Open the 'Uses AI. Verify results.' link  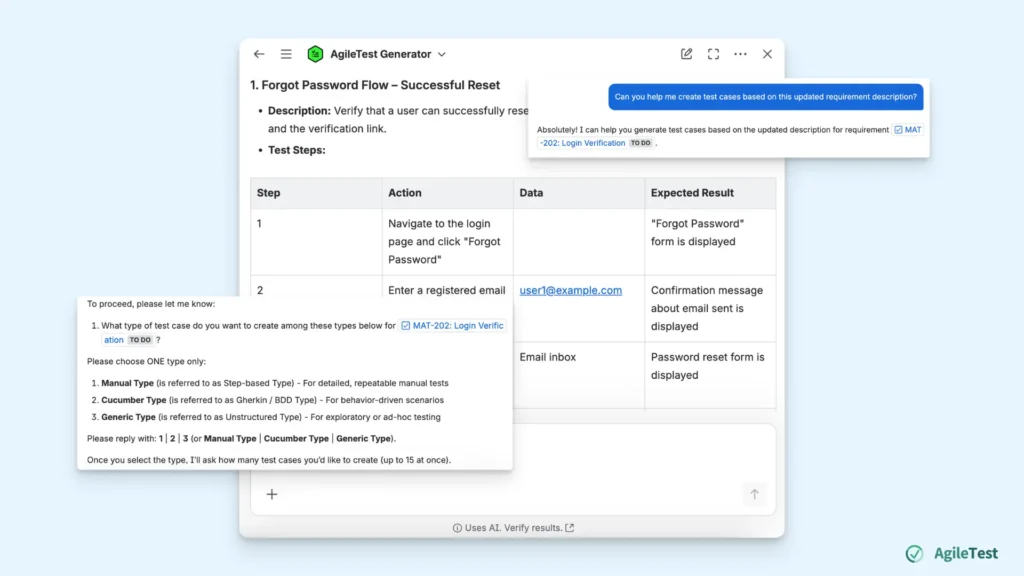click(x=513, y=528)
